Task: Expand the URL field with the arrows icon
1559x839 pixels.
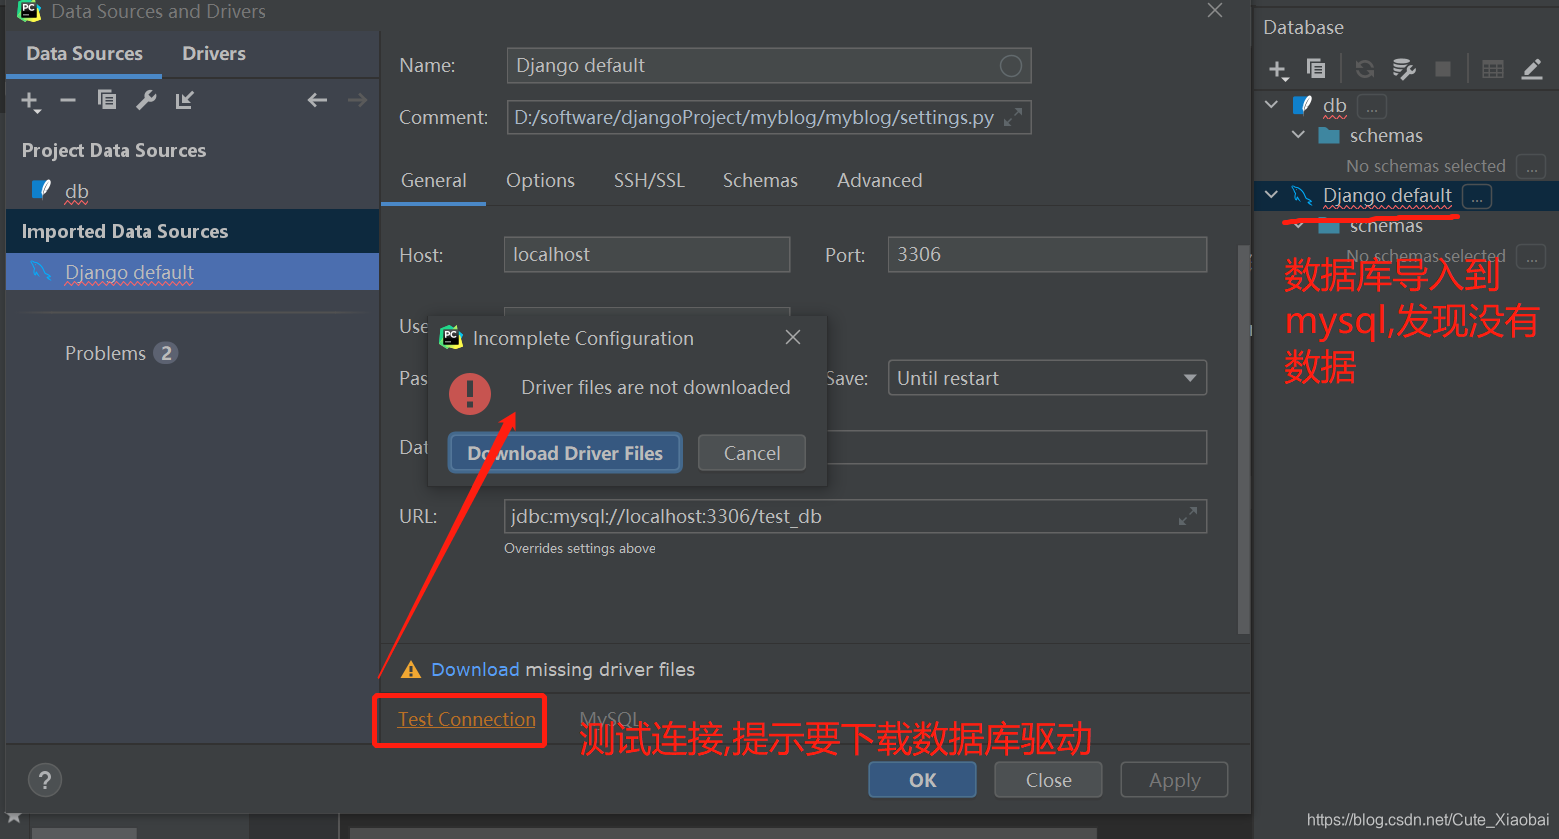Action: click(x=1188, y=517)
